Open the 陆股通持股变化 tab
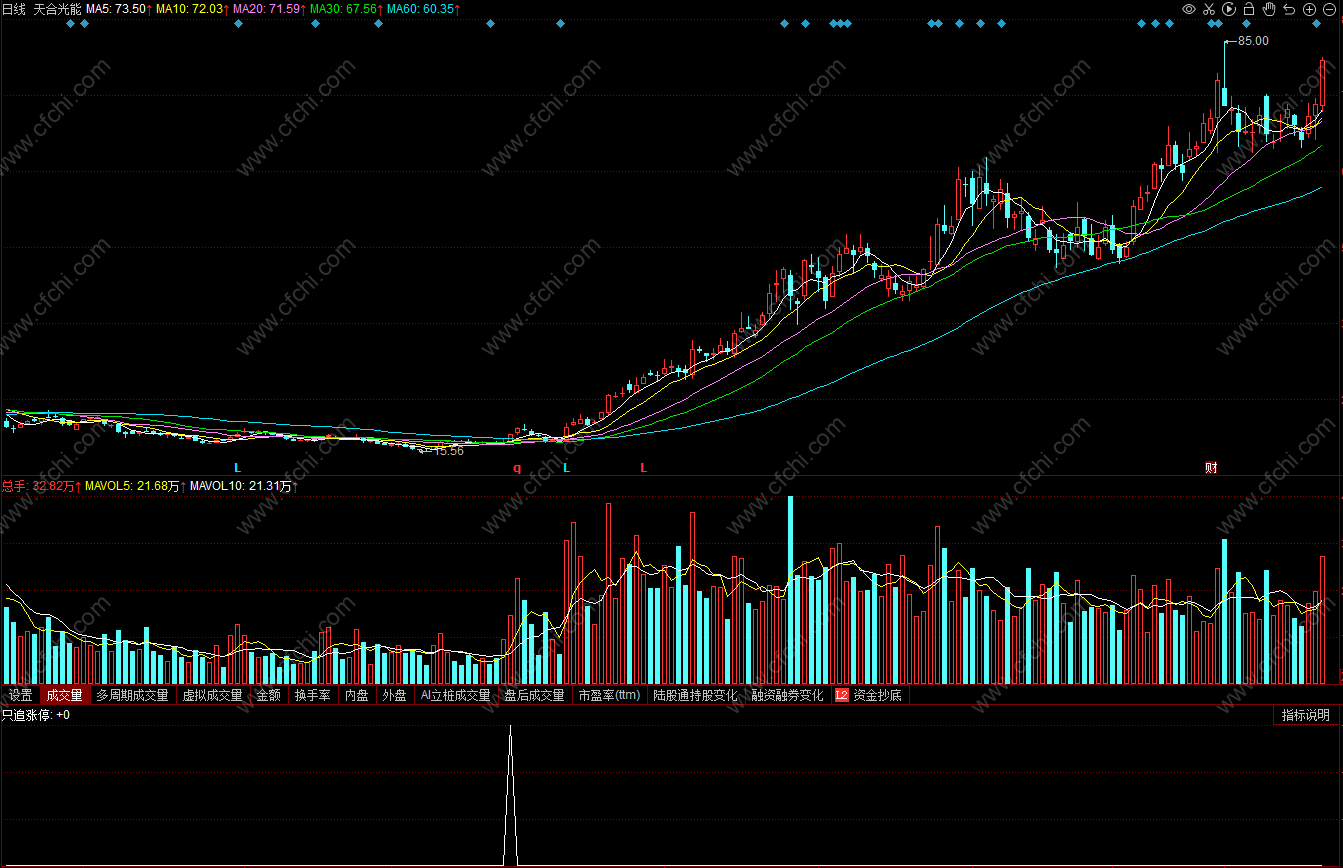Image resolution: width=1343 pixels, height=868 pixels. click(695, 695)
